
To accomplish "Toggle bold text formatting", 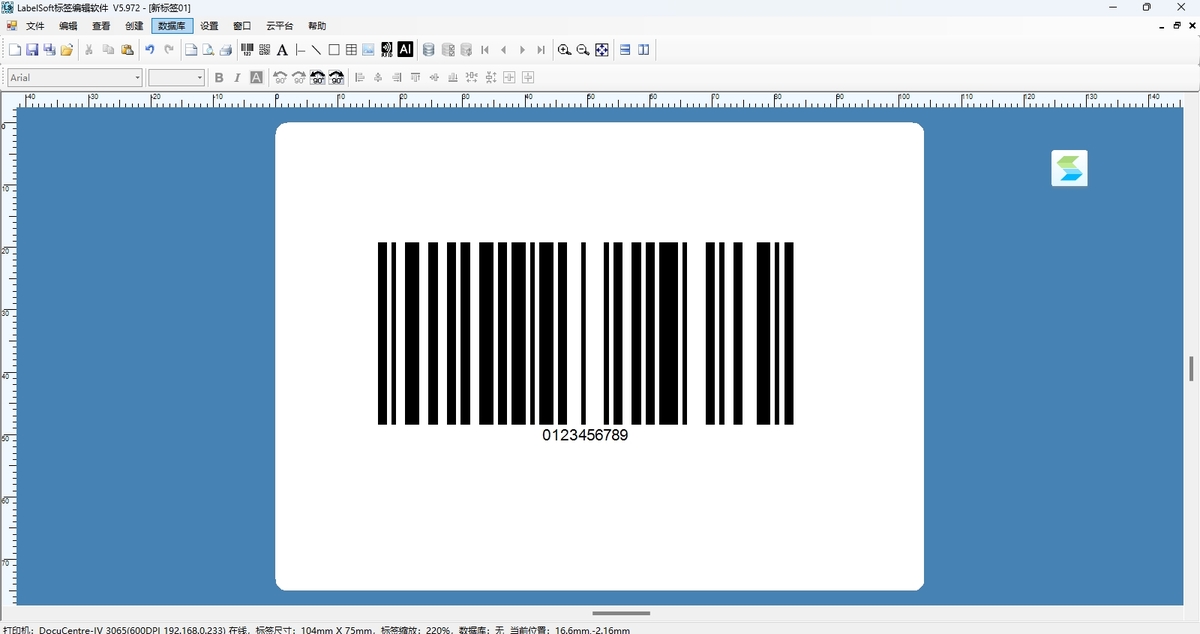I will click(219, 78).
